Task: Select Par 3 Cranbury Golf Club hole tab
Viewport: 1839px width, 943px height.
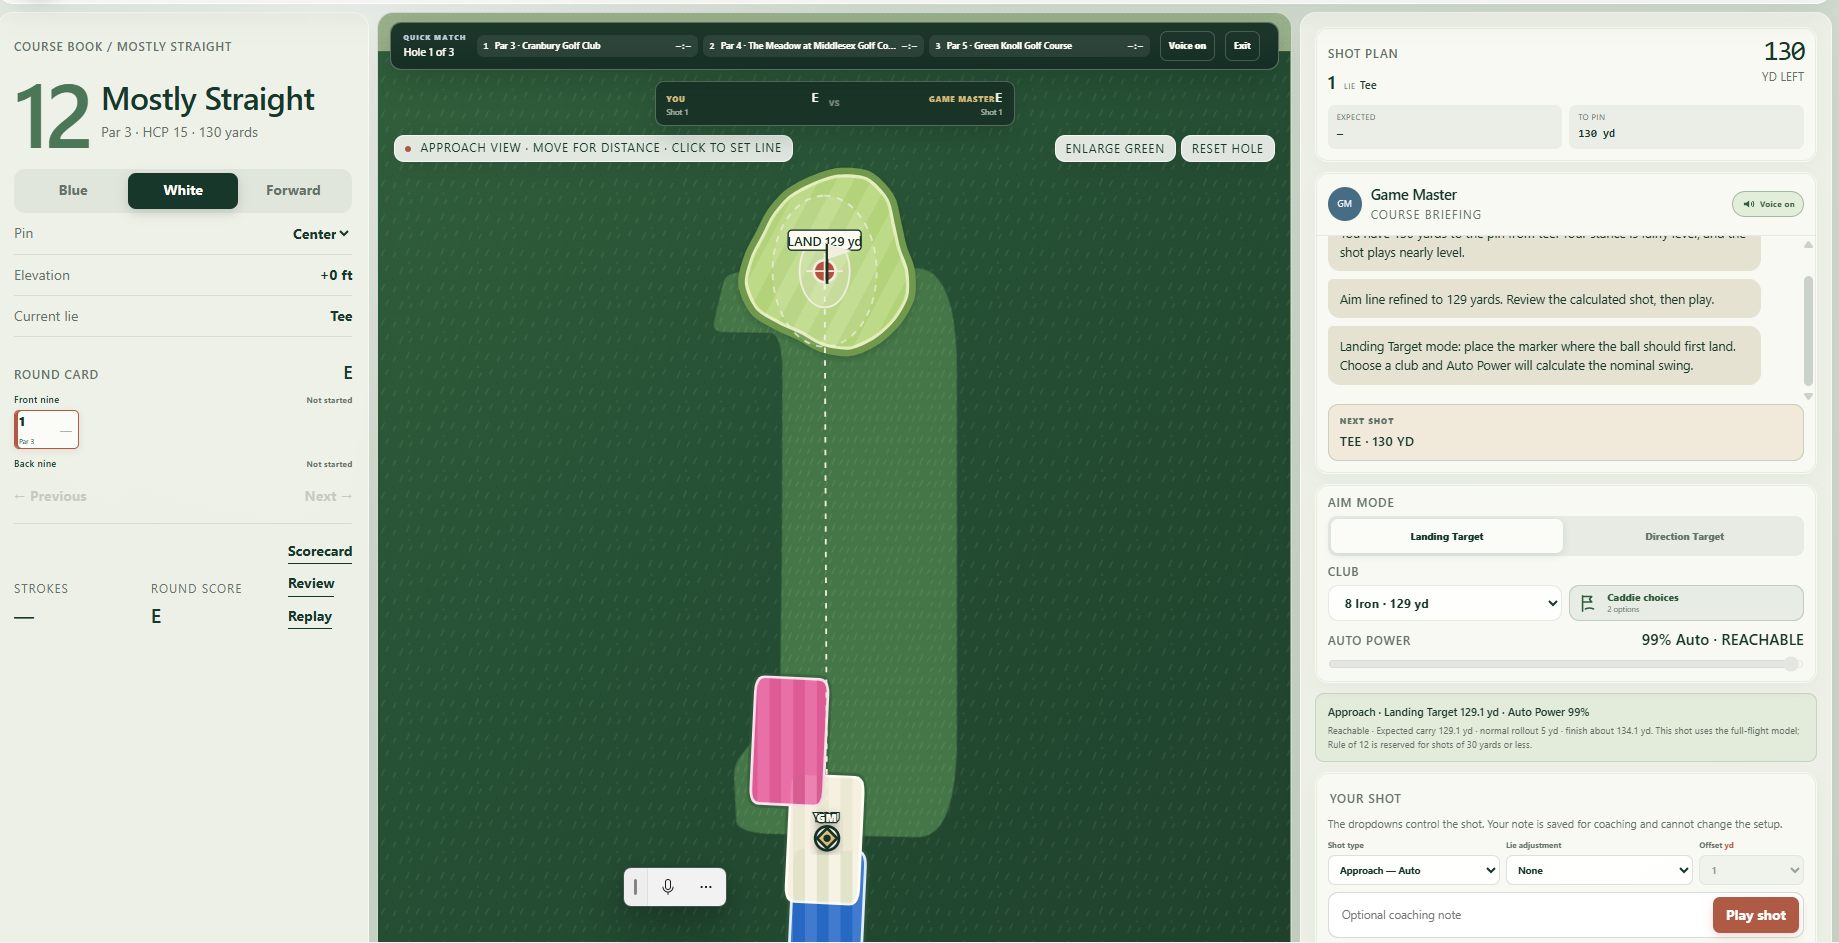Action: pos(587,46)
